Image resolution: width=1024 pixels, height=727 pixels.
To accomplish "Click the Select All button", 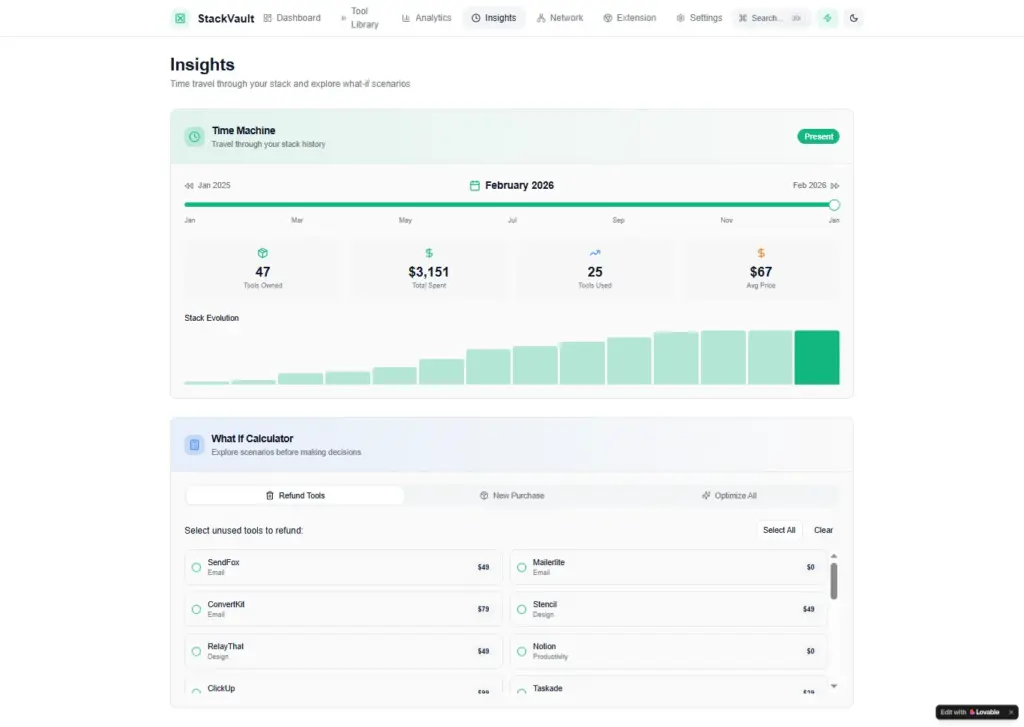I will pos(779,530).
